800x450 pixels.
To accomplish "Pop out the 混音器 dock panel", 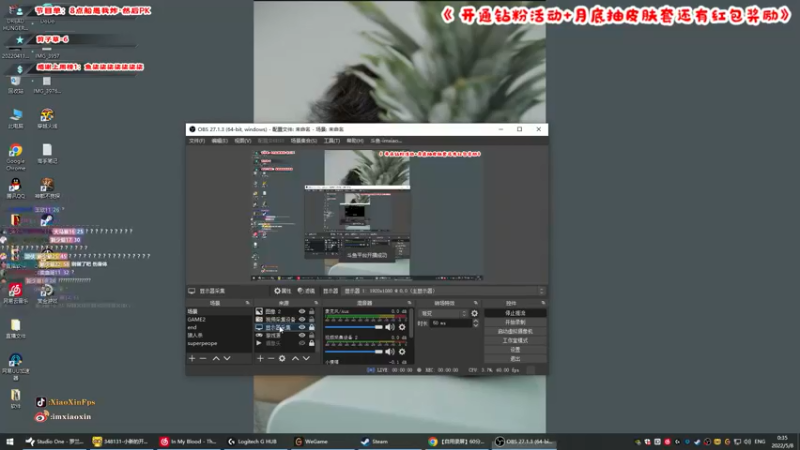I will pyautogui.click(x=409, y=303).
